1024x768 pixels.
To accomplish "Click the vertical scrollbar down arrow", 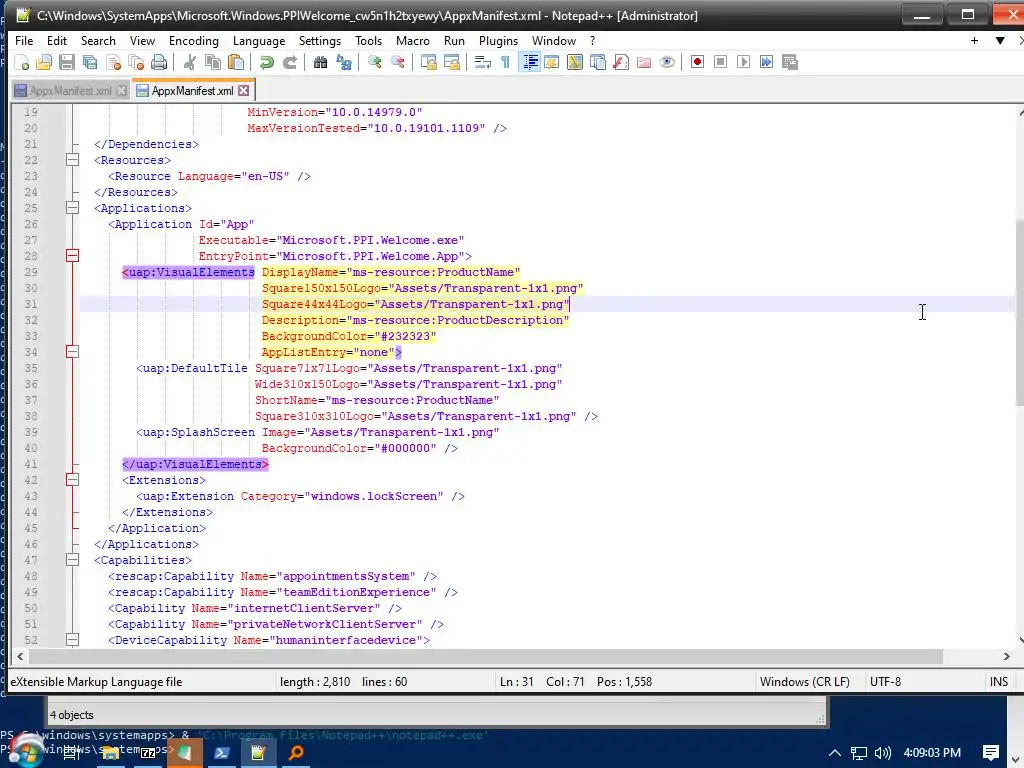I will pyautogui.click(x=1020, y=640).
